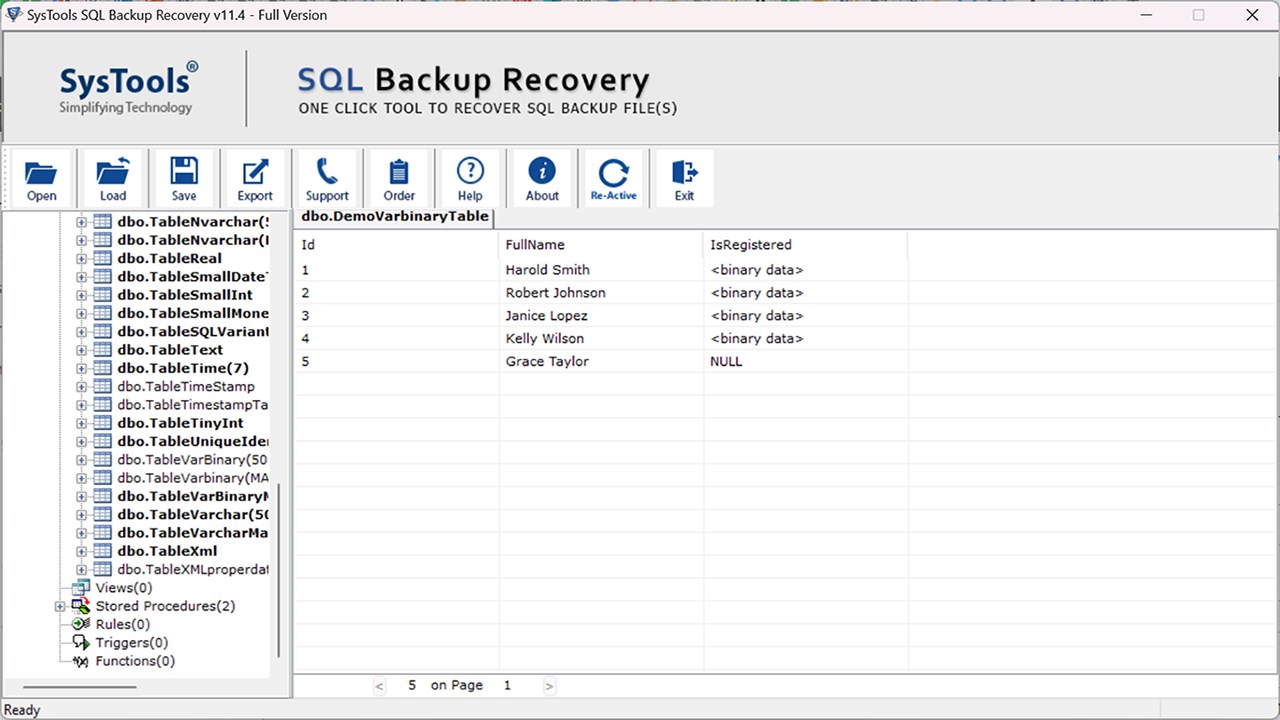Click the Open toolbar button

(41, 179)
